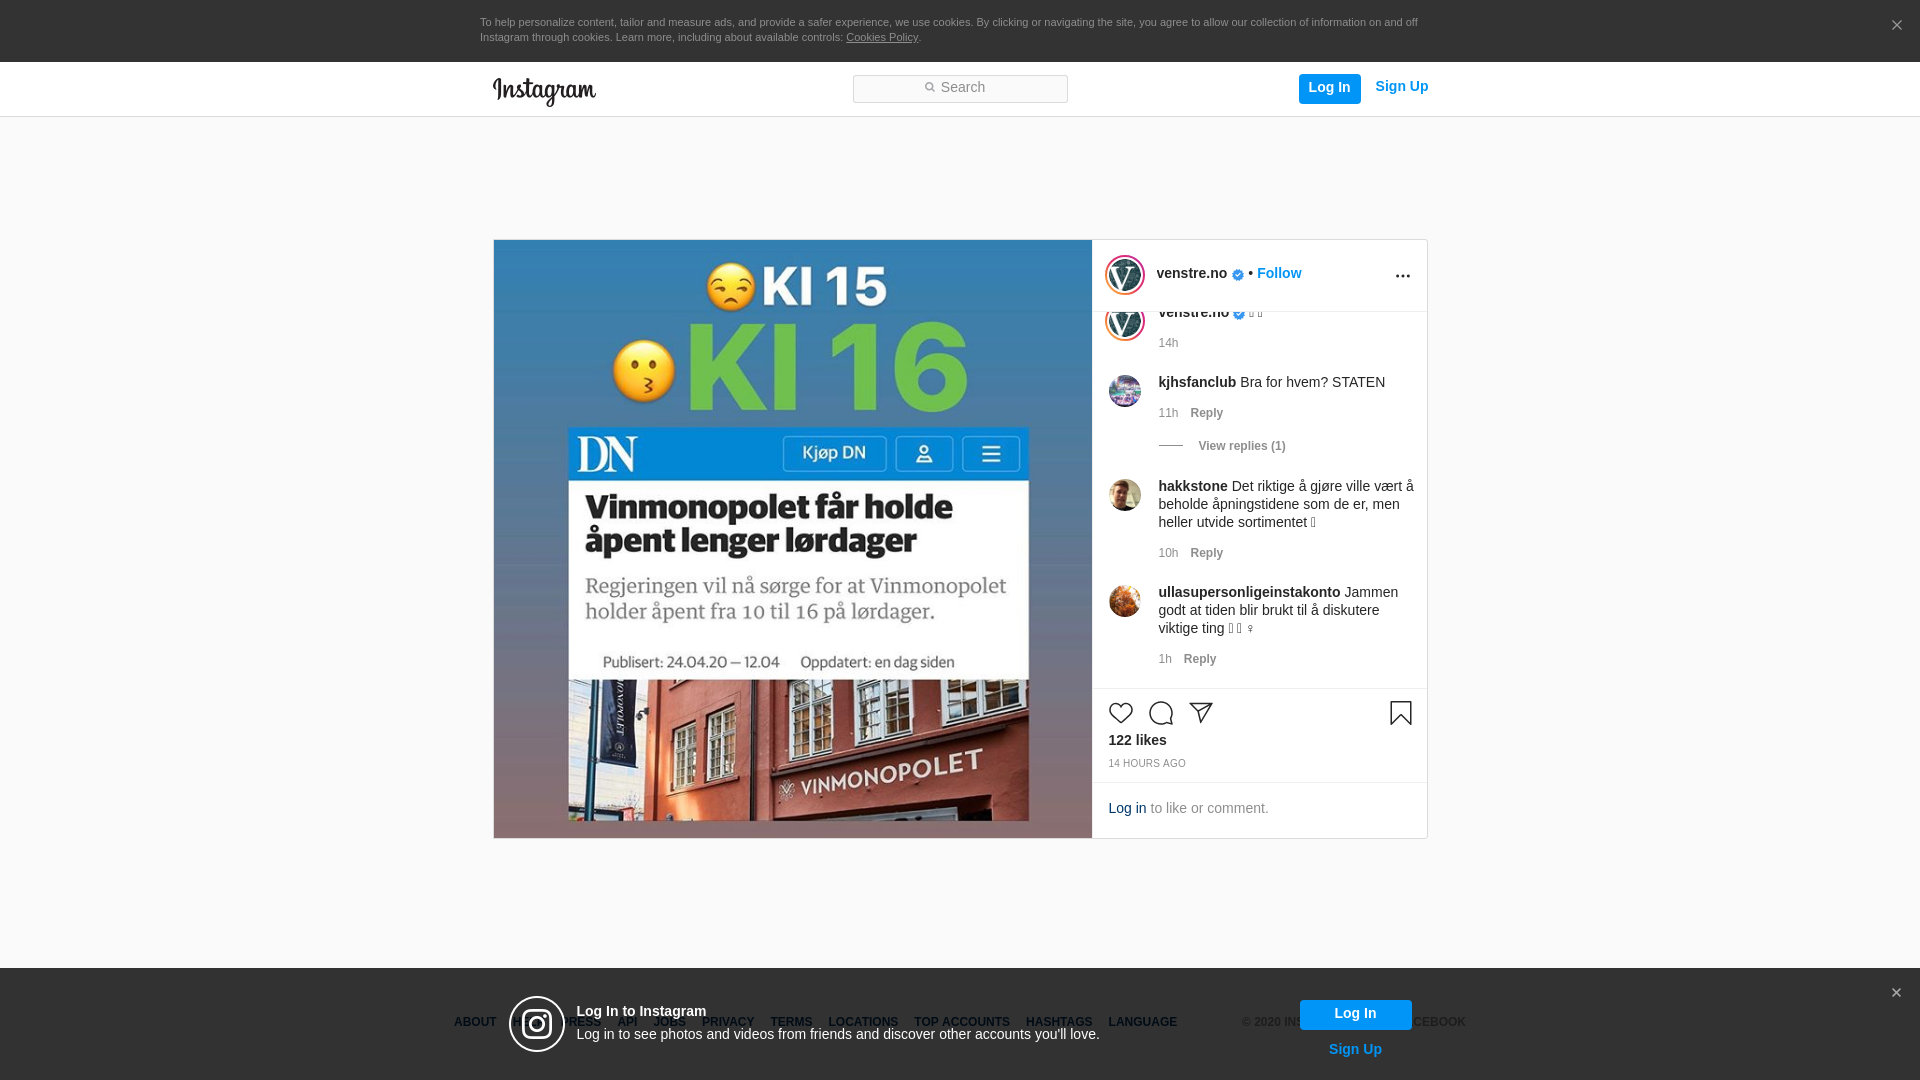This screenshot has width=1920, height=1080.
Task: Open the Cookies Policy link
Action: (881, 37)
